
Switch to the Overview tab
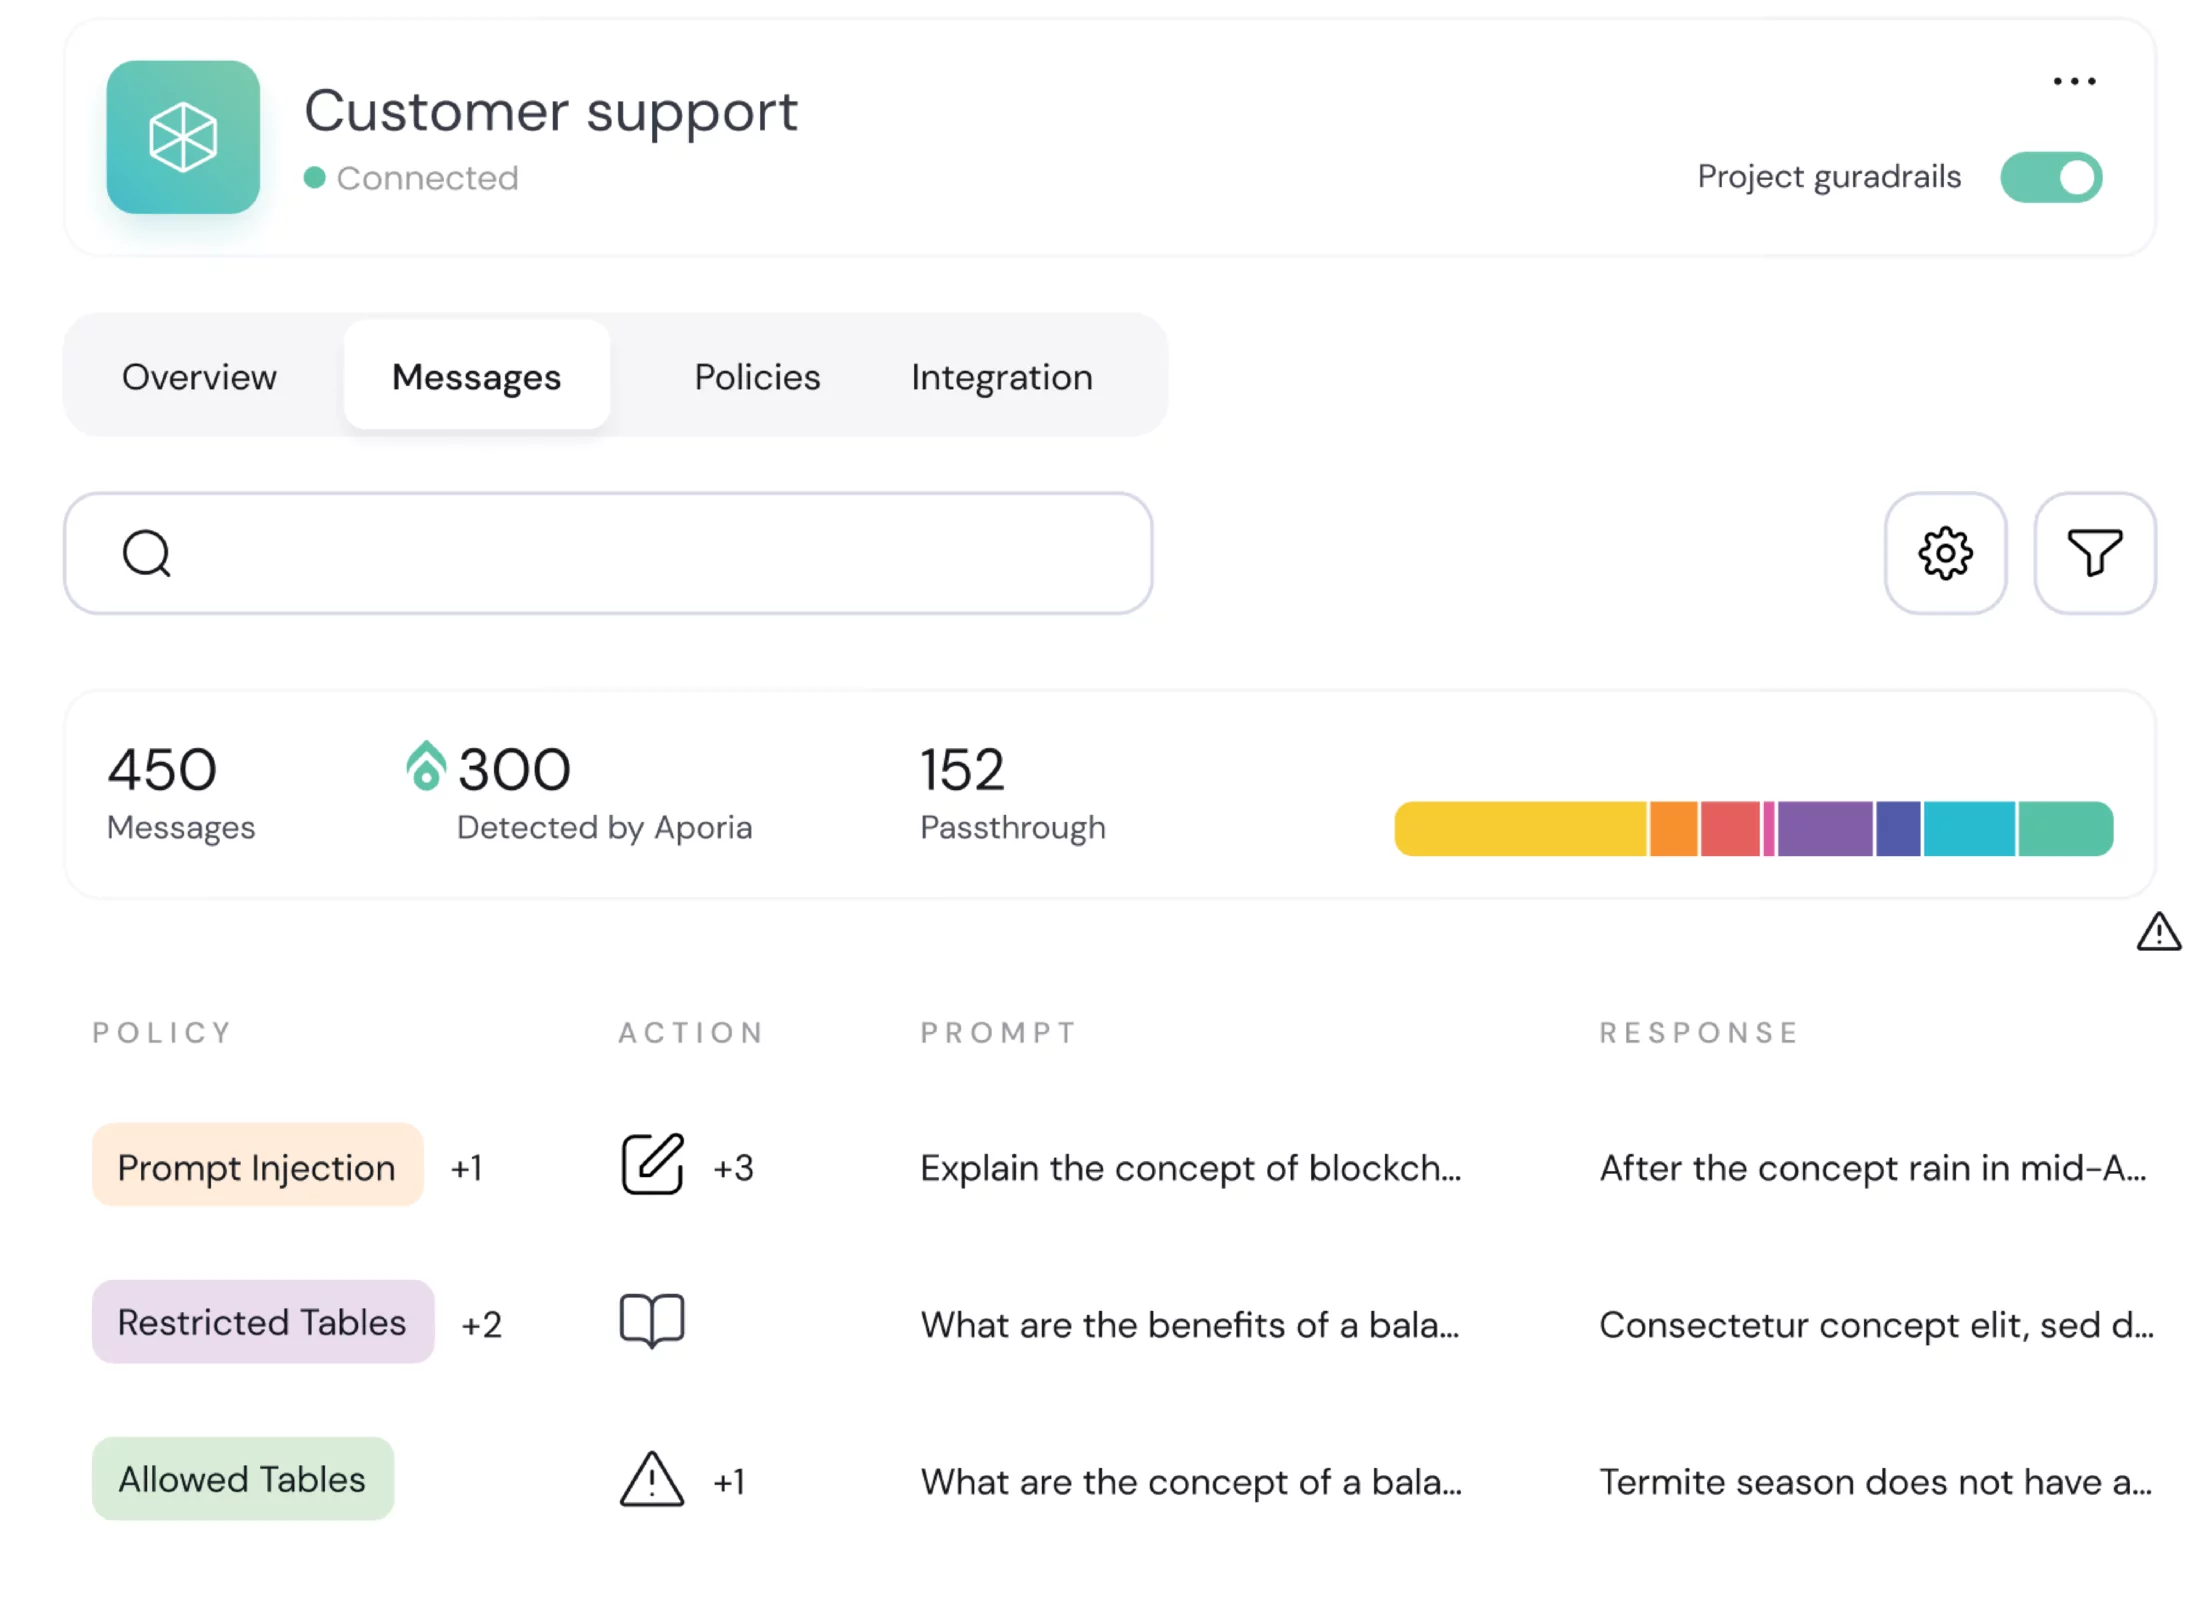[199, 377]
